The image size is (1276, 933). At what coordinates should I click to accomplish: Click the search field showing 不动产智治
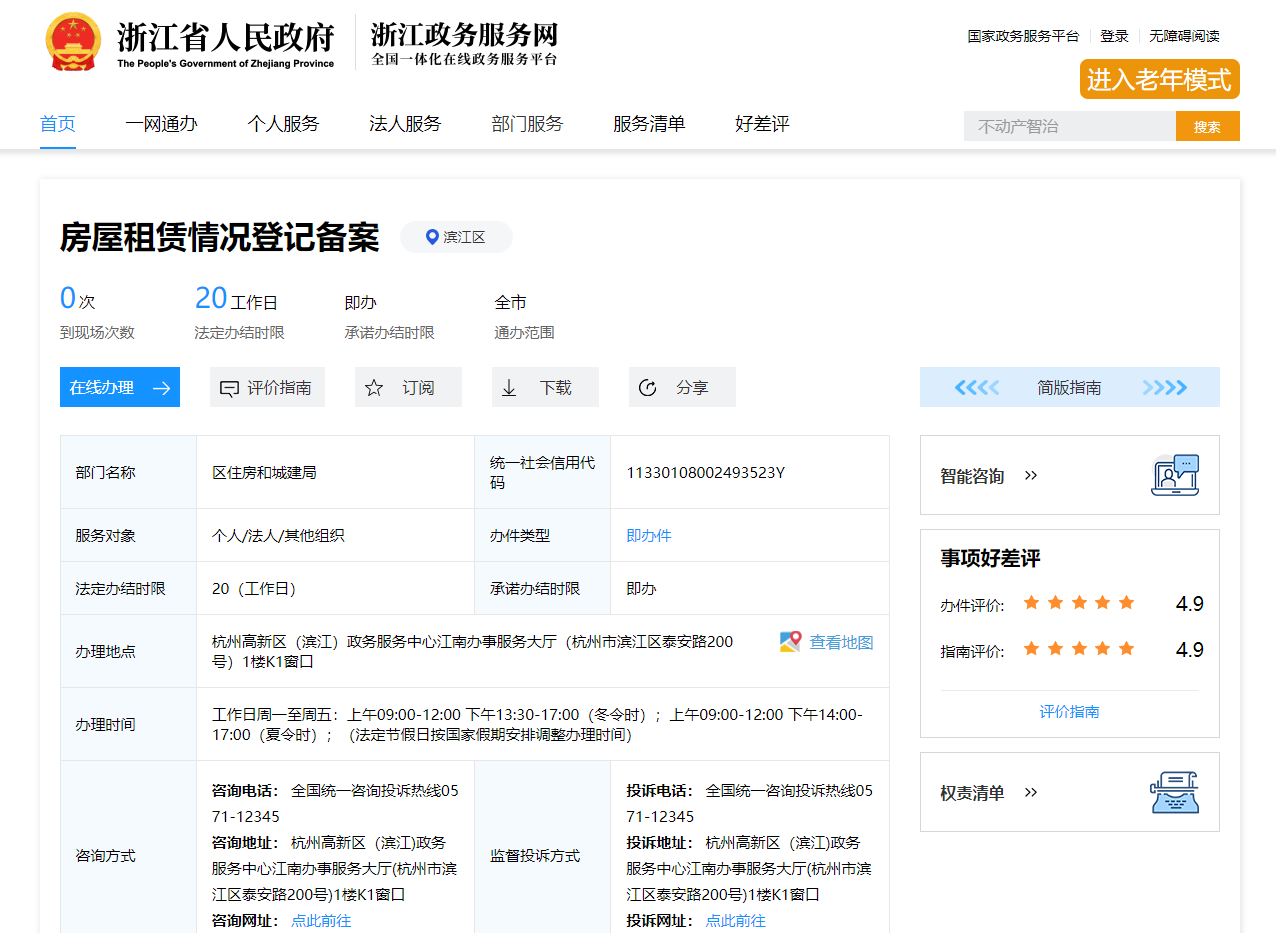[x=1069, y=127]
